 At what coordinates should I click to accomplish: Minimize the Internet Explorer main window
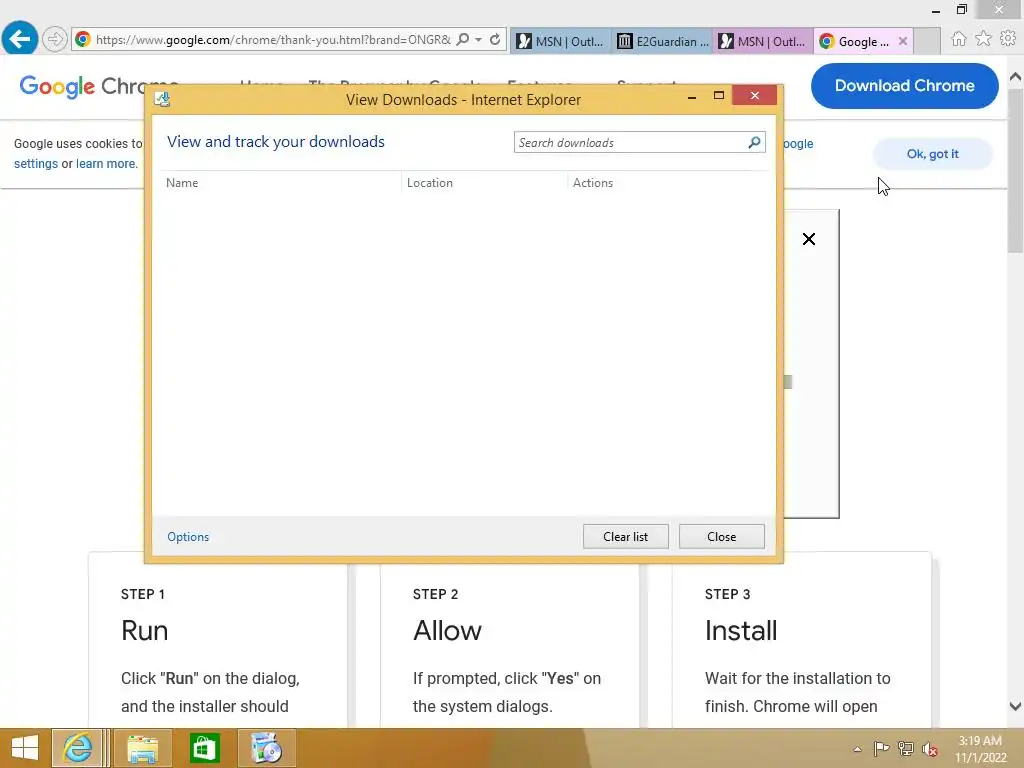pos(936,10)
